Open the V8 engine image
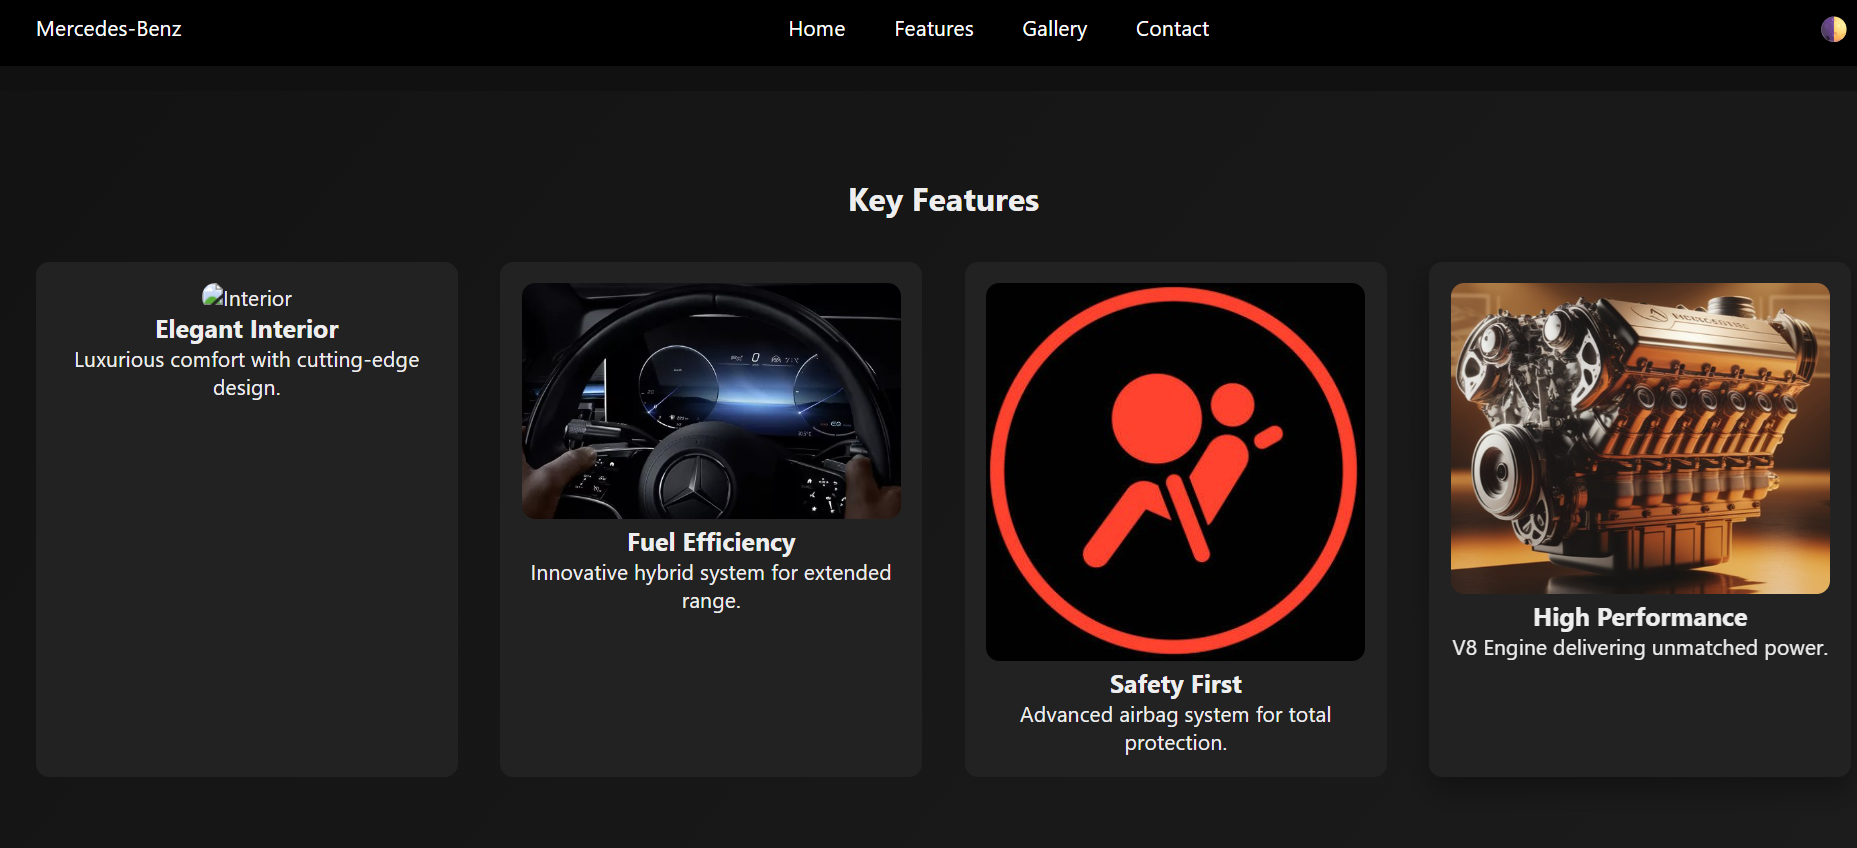This screenshot has width=1857, height=848. click(x=1640, y=438)
